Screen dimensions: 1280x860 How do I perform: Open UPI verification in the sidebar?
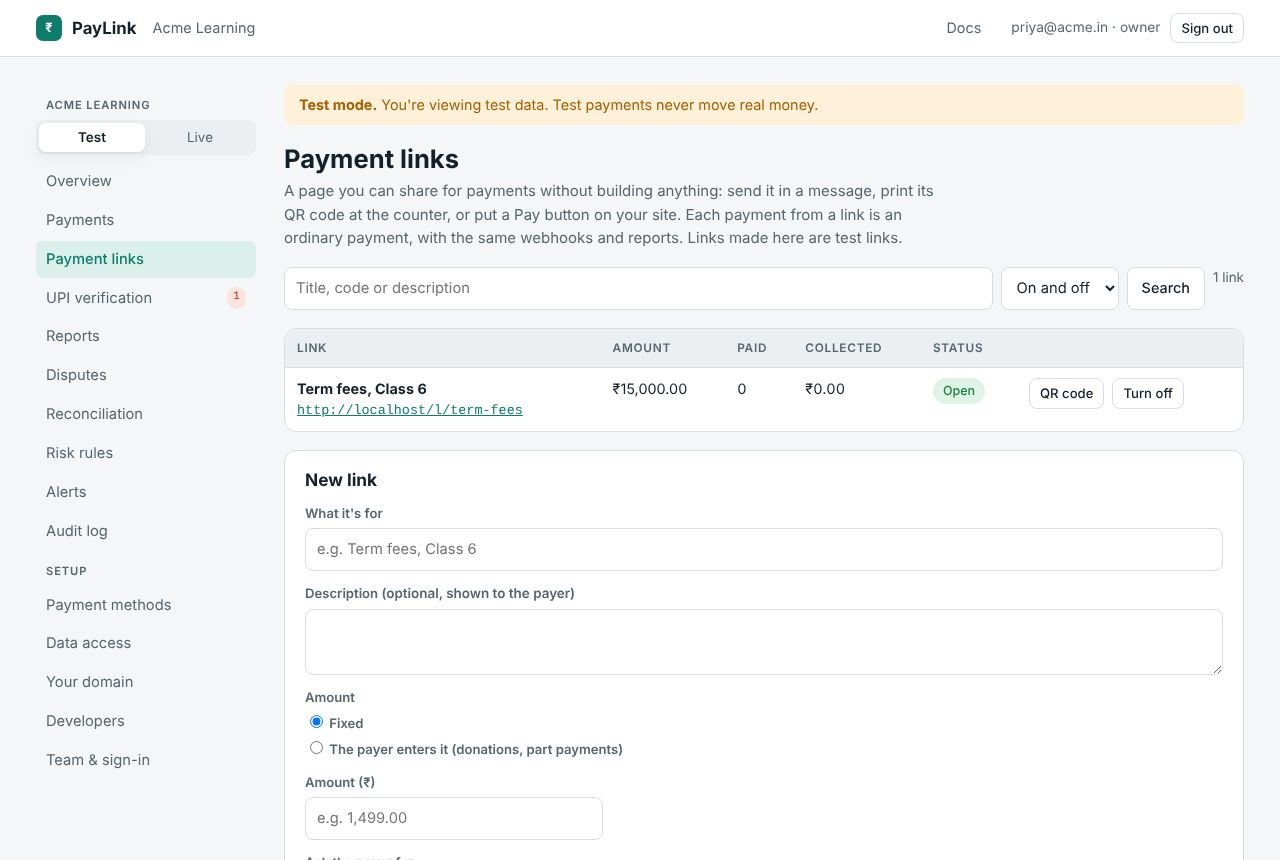pos(146,298)
